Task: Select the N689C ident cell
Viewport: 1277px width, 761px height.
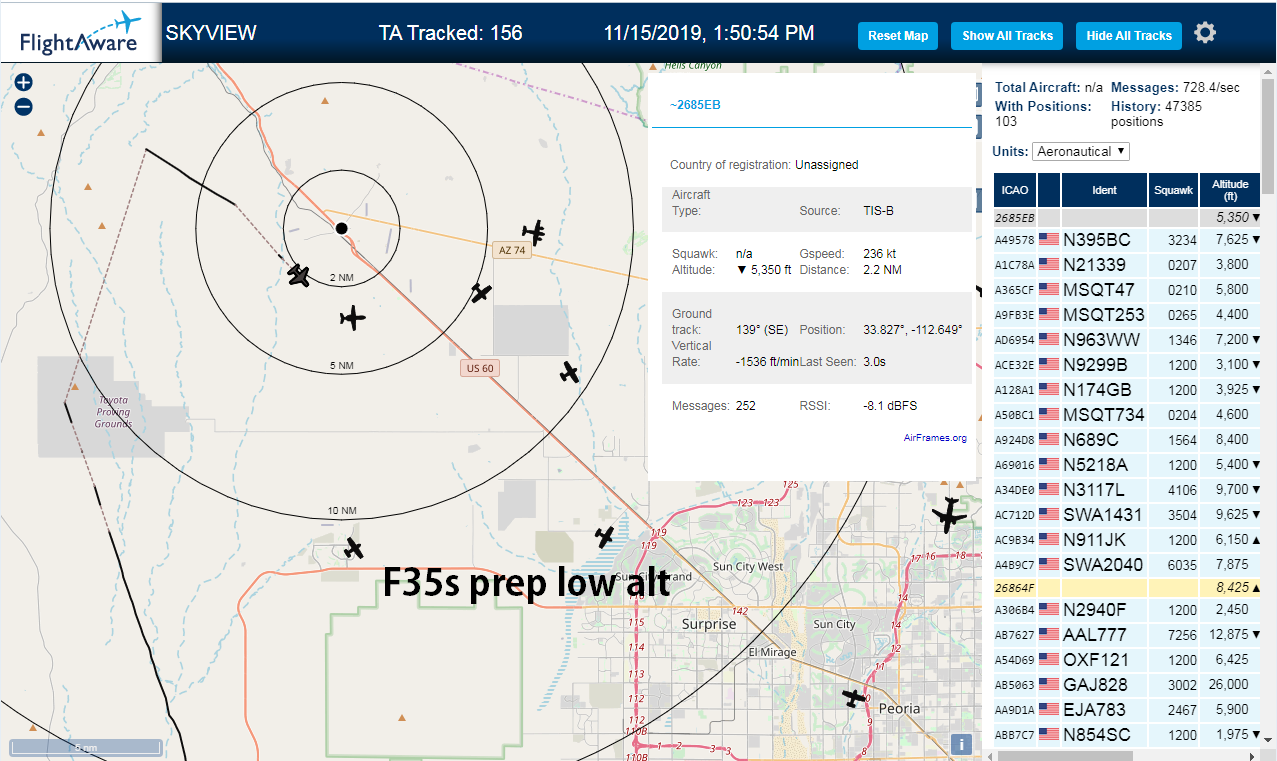Action: coord(1104,439)
